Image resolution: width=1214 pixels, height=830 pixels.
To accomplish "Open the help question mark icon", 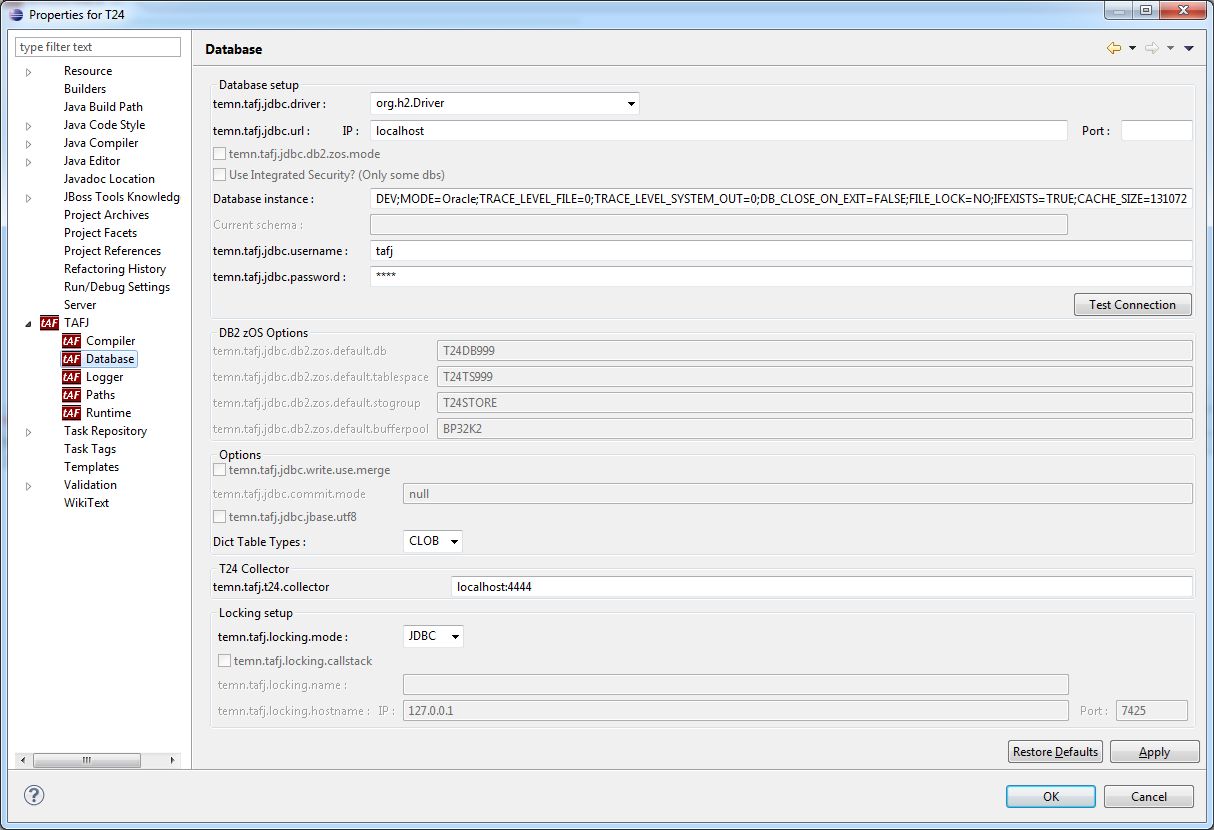I will pos(34,795).
